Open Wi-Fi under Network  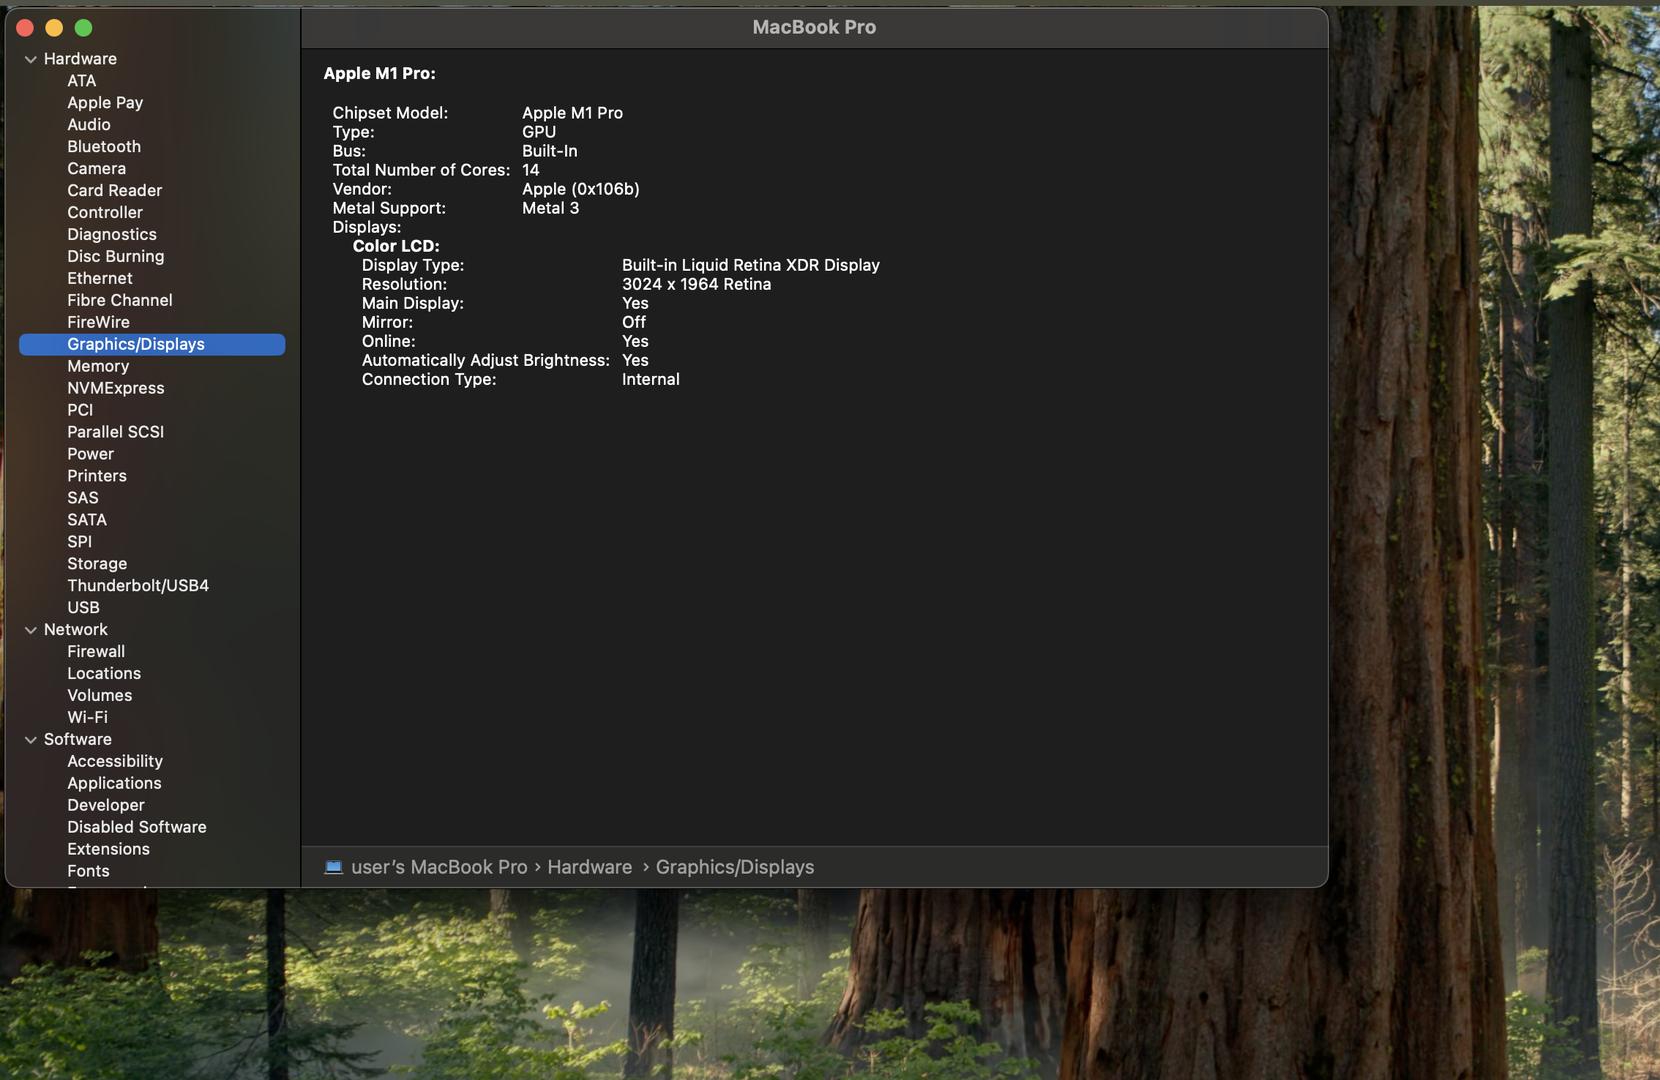coord(87,718)
